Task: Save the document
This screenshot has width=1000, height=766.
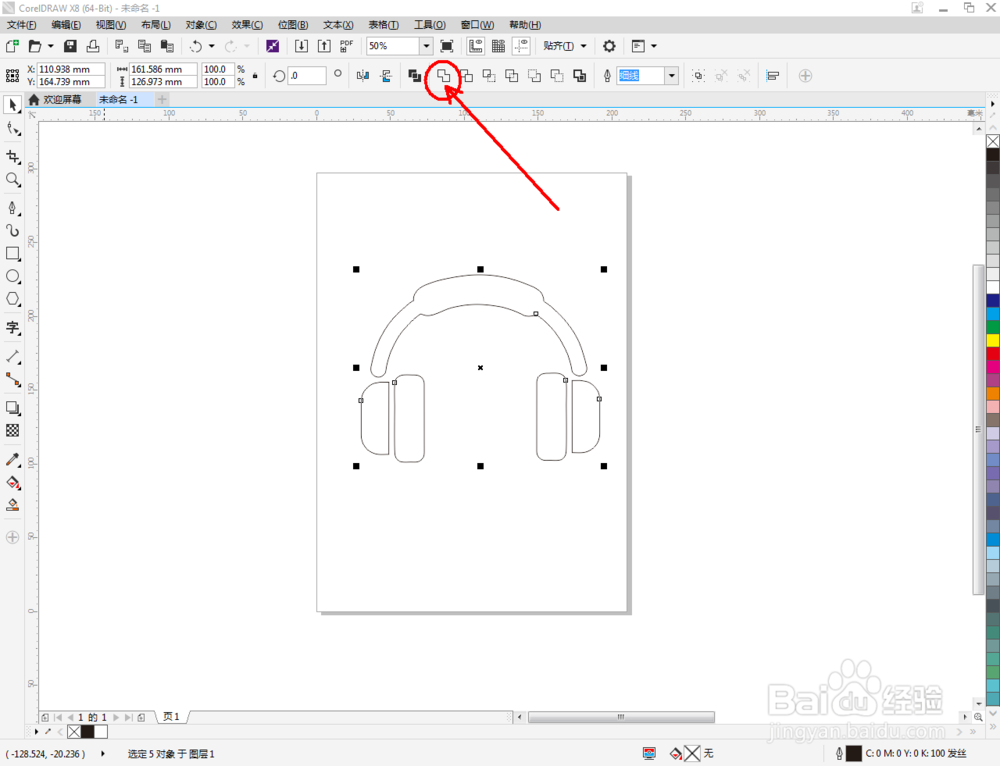Action: [70, 46]
